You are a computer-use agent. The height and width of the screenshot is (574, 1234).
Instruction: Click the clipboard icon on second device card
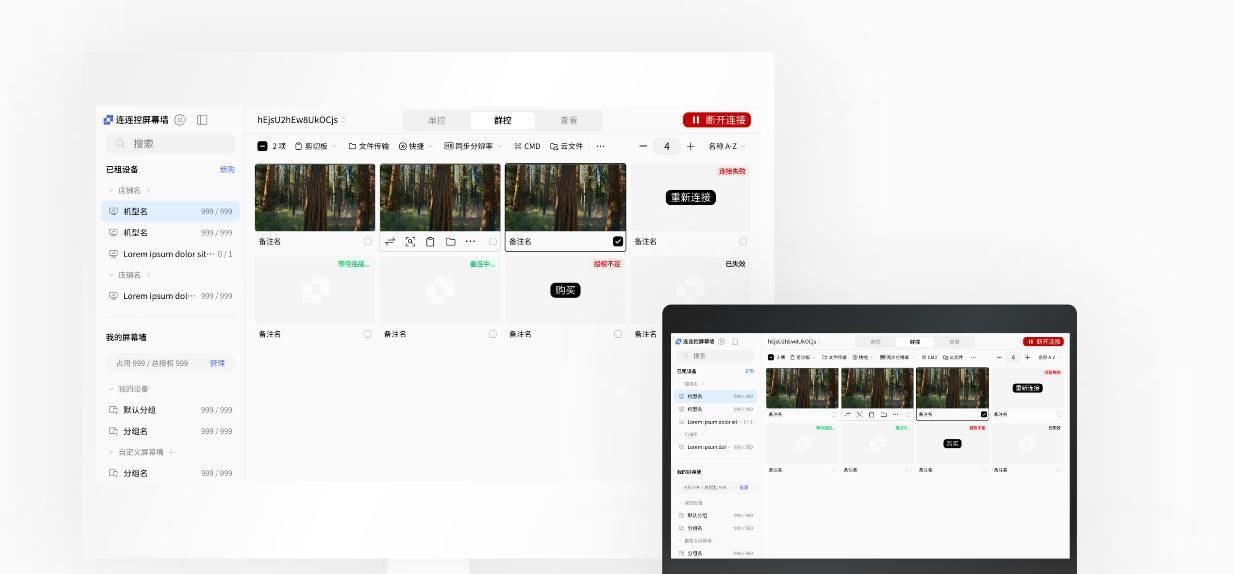(430, 241)
